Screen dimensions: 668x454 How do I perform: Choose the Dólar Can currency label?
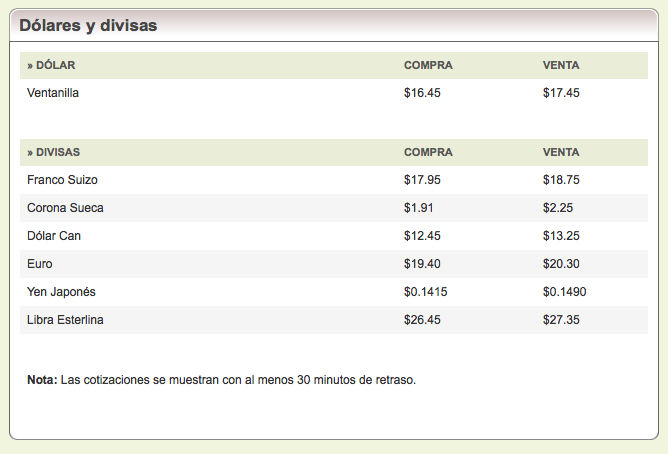tap(54, 236)
